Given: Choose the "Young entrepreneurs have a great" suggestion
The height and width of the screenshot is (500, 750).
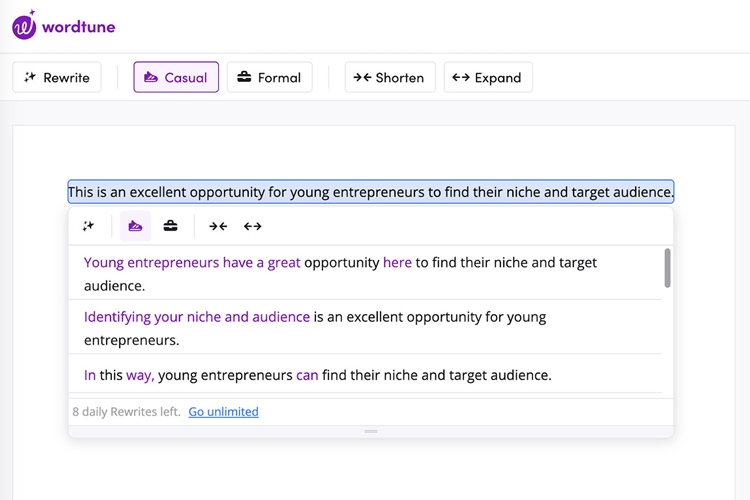Looking at the screenshot, I should pyautogui.click(x=340, y=273).
